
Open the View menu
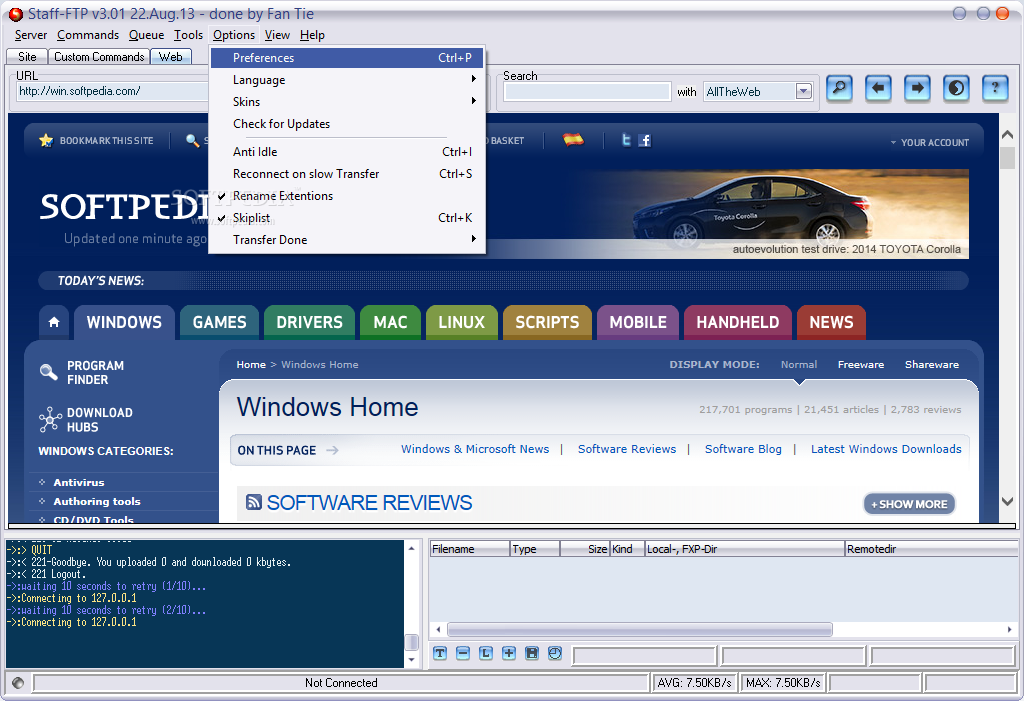tap(277, 35)
